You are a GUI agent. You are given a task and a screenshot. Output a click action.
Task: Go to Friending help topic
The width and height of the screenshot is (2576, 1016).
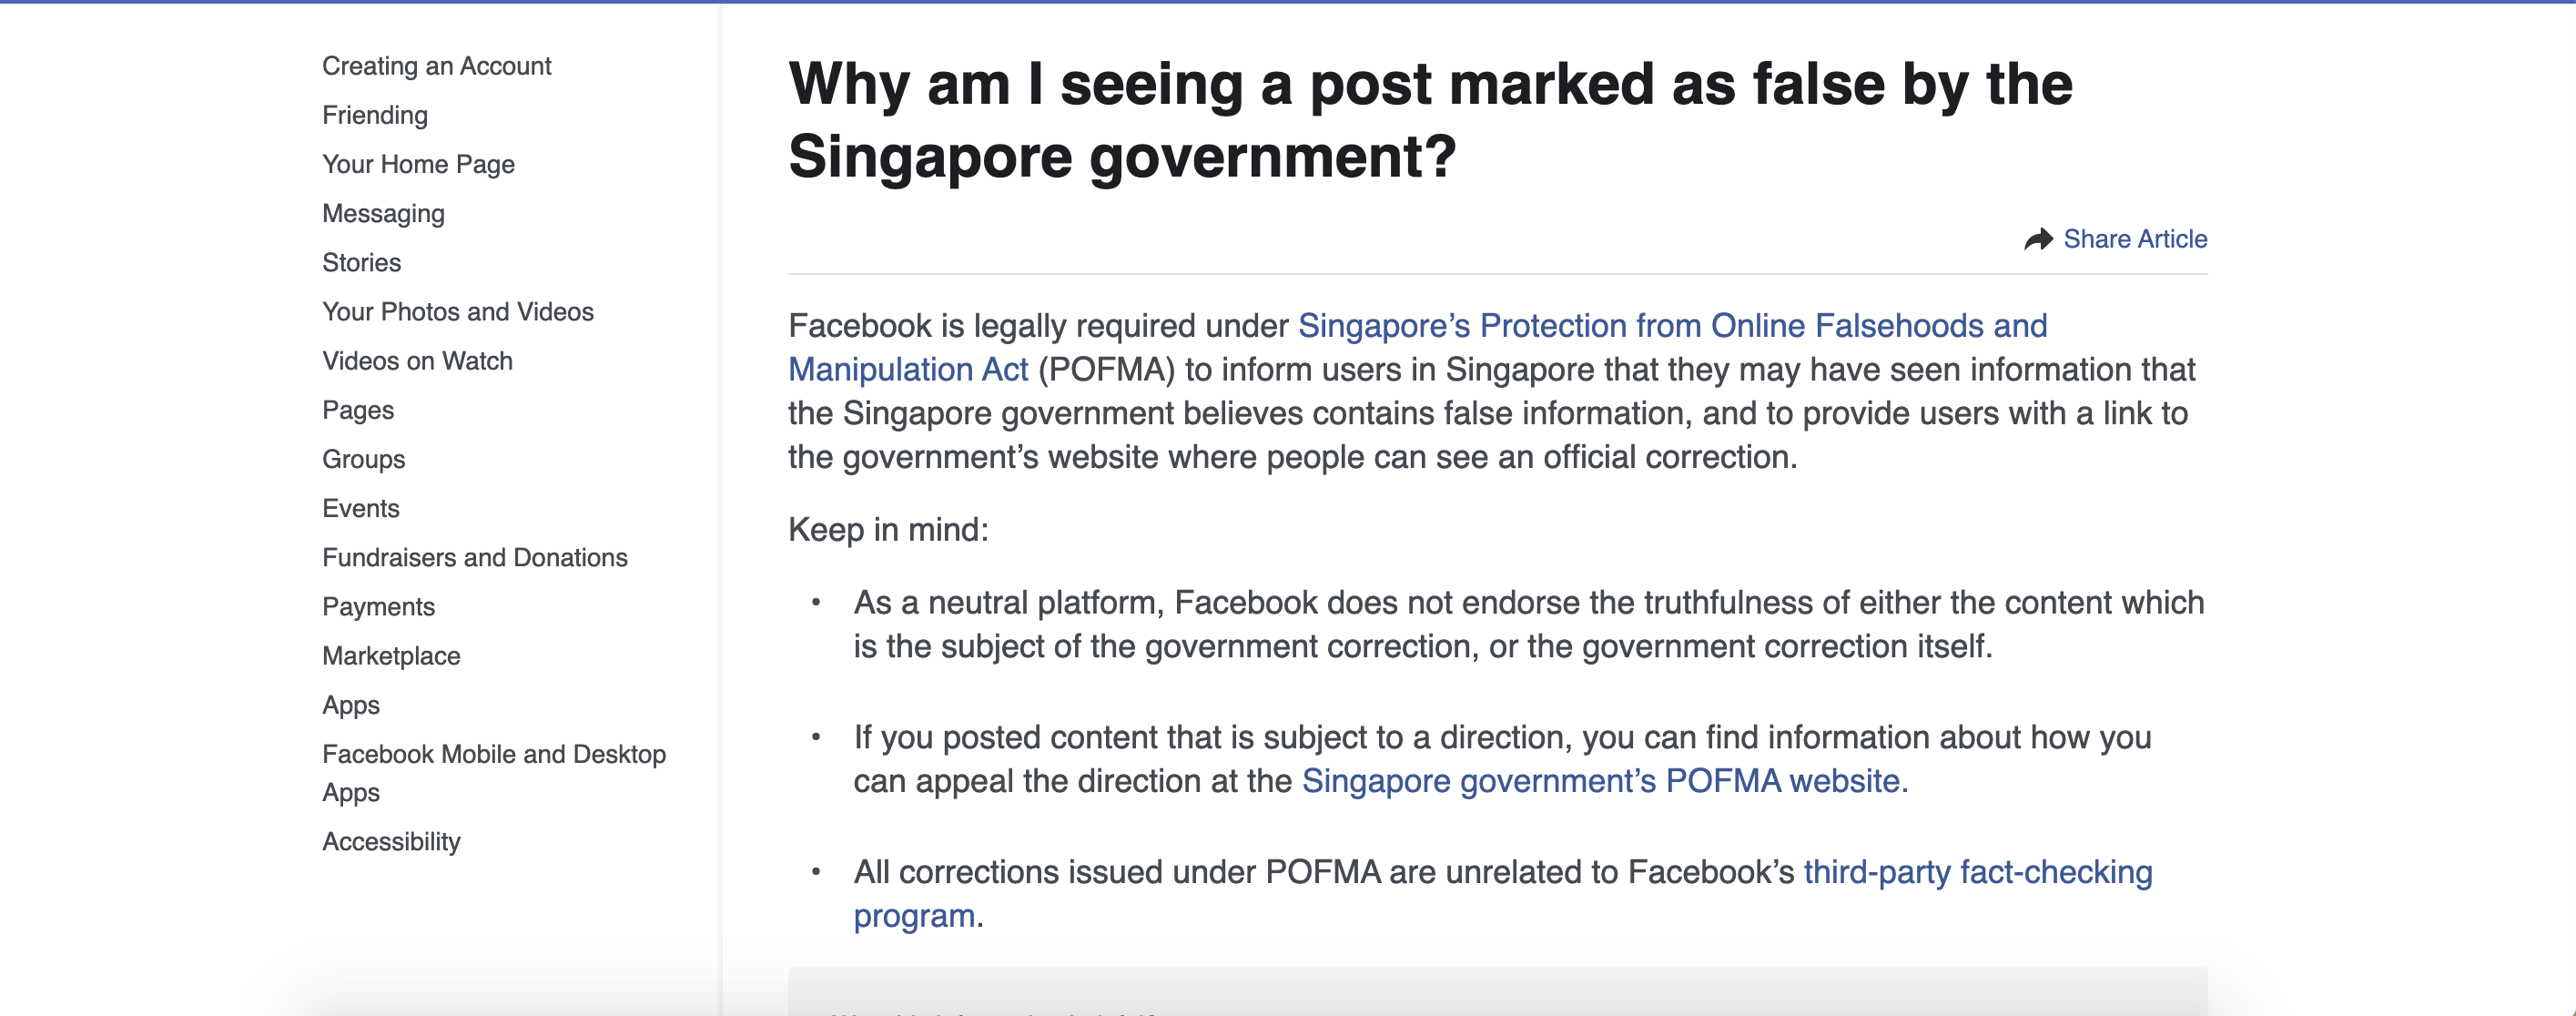pyautogui.click(x=375, y=115)
